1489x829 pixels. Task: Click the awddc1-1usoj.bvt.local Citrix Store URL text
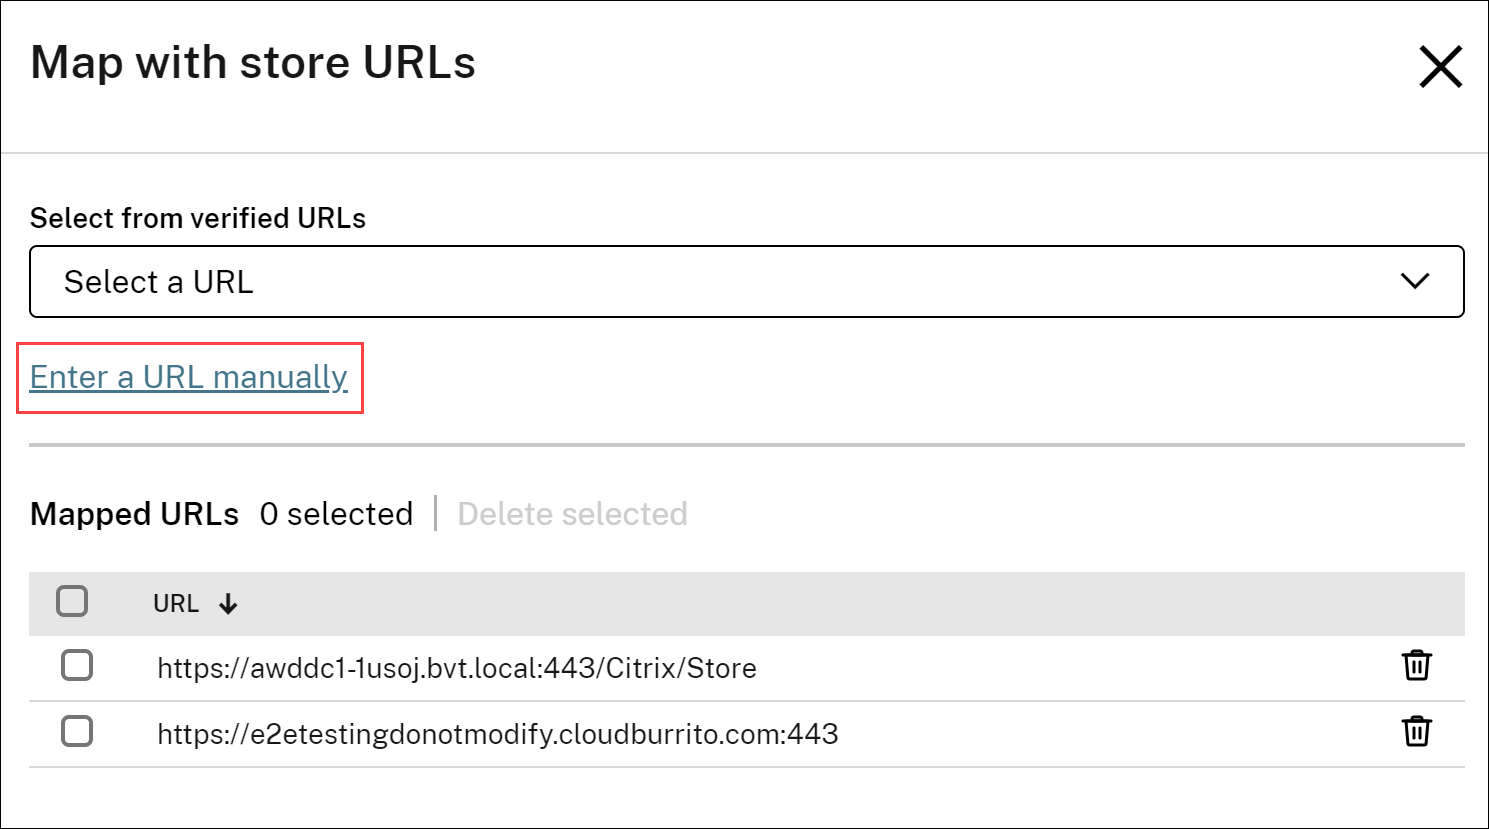[x=456, y=668]
